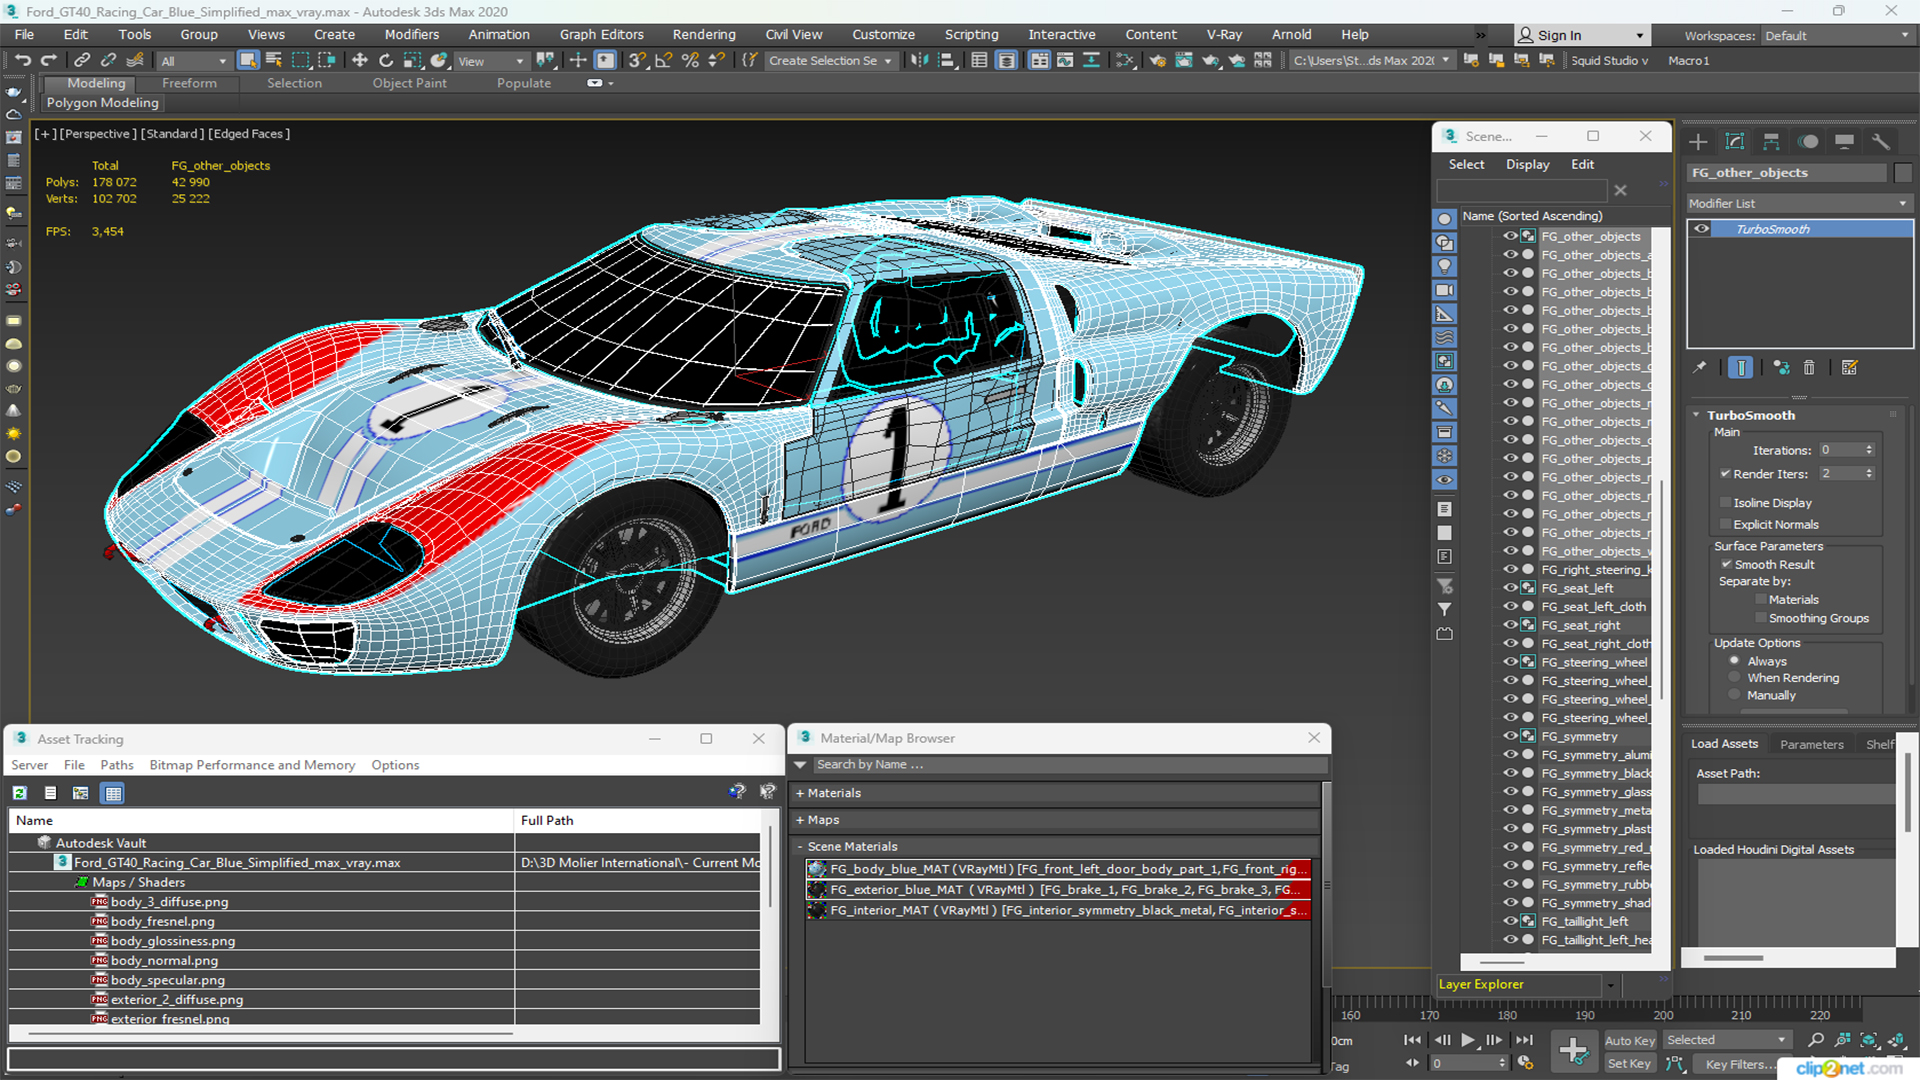Toggle the Percent Snap icon
The width and height of the screenshot is (1920, 1080).
690,61
